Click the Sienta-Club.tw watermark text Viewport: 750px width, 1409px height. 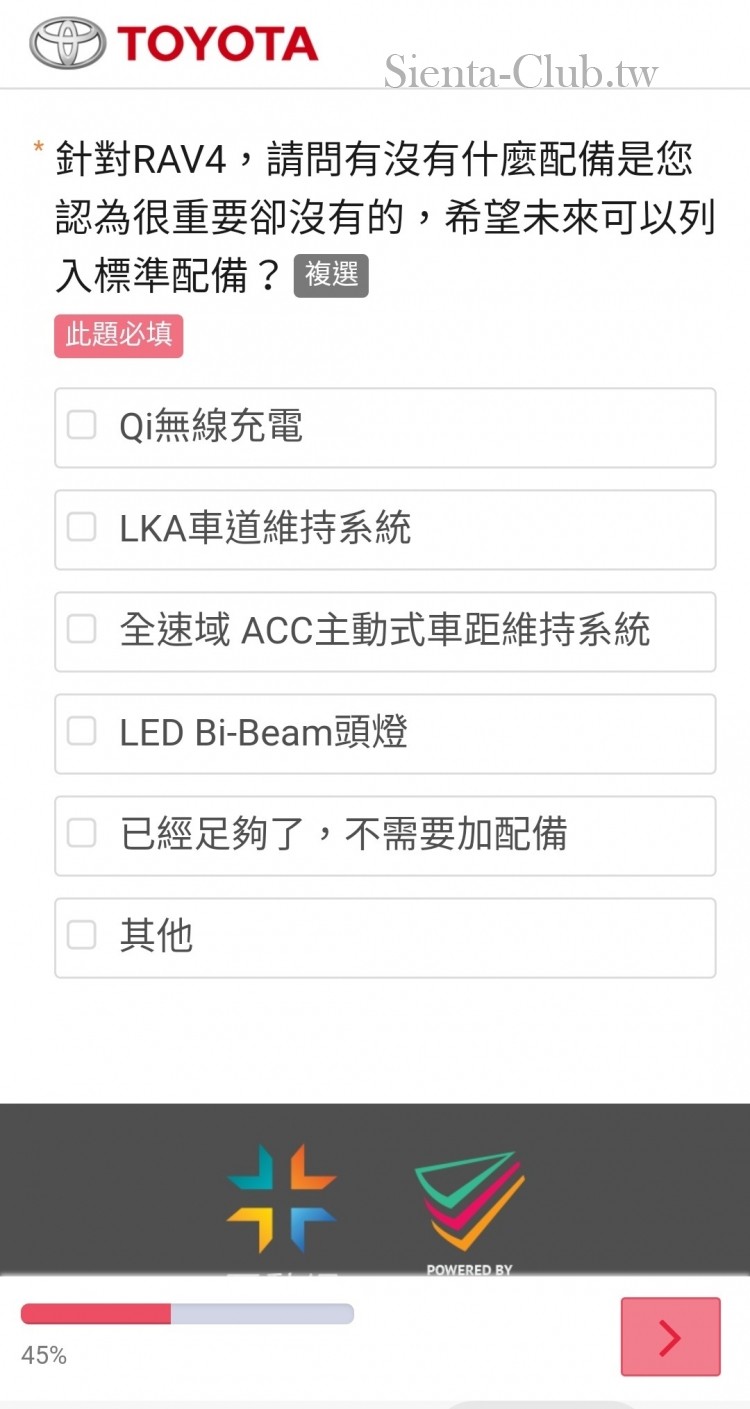coord(521,72)
